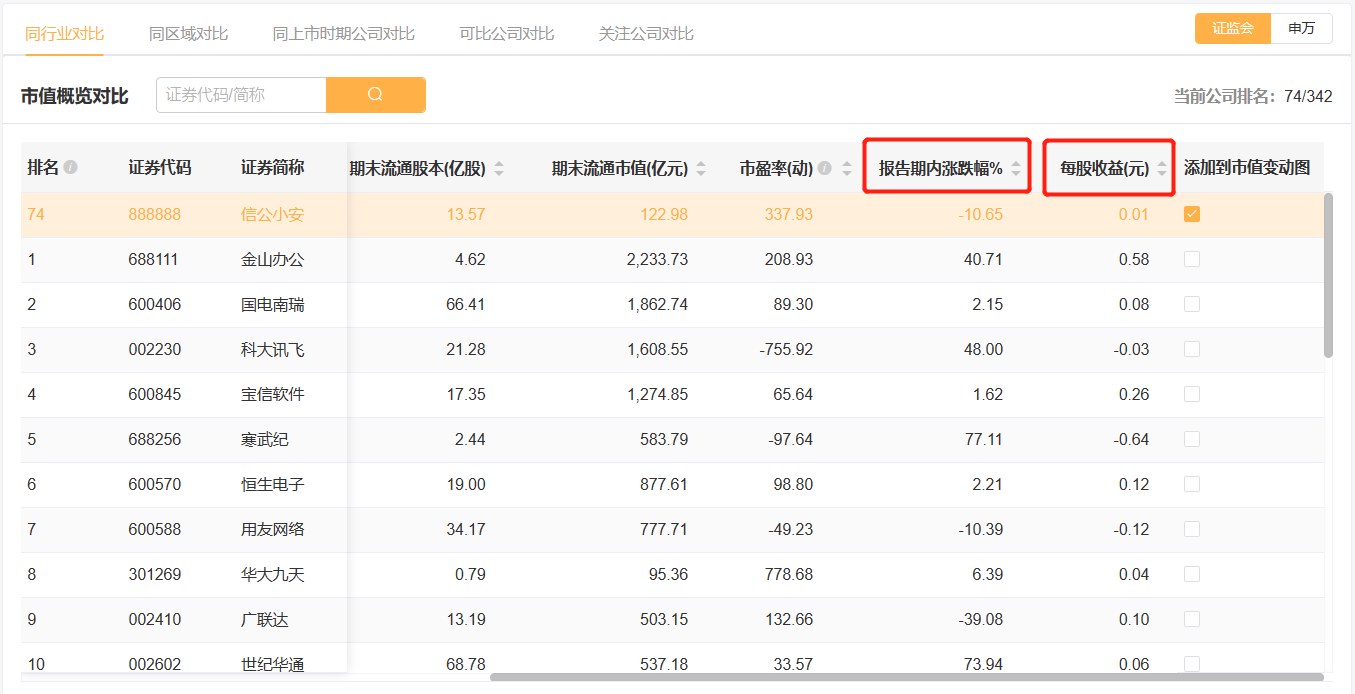Click the P/E value -755.92

tap(786, 349)
